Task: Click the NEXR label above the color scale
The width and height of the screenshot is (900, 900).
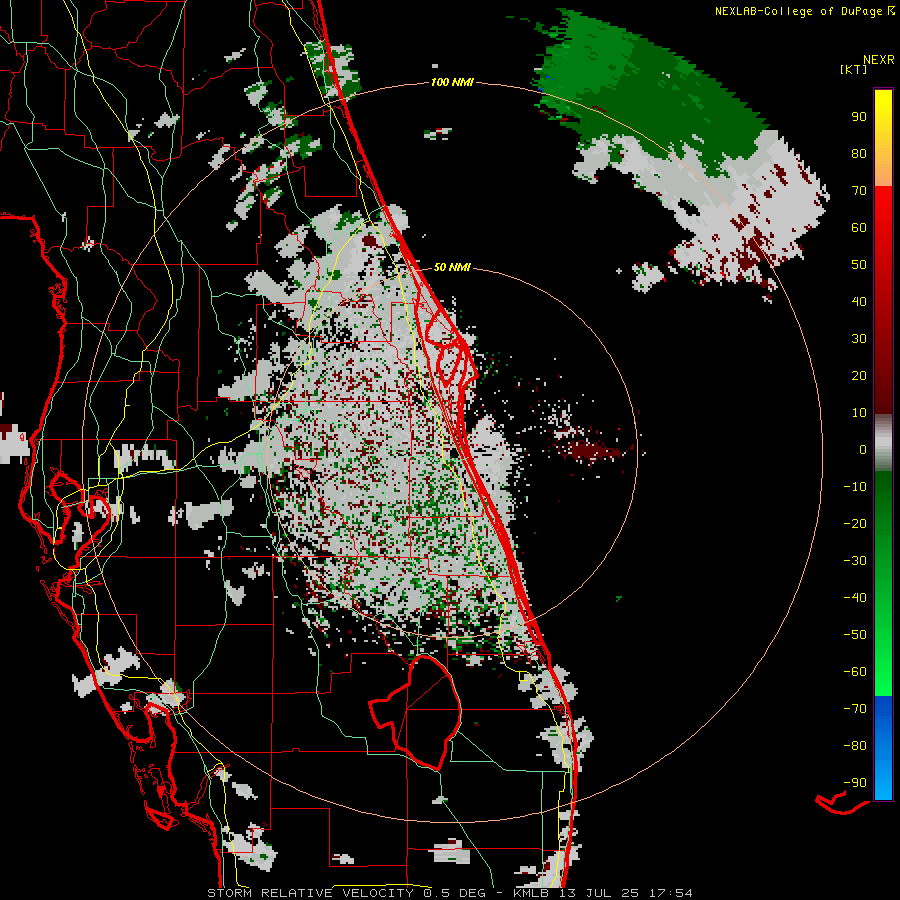Action: coord(878,60)
